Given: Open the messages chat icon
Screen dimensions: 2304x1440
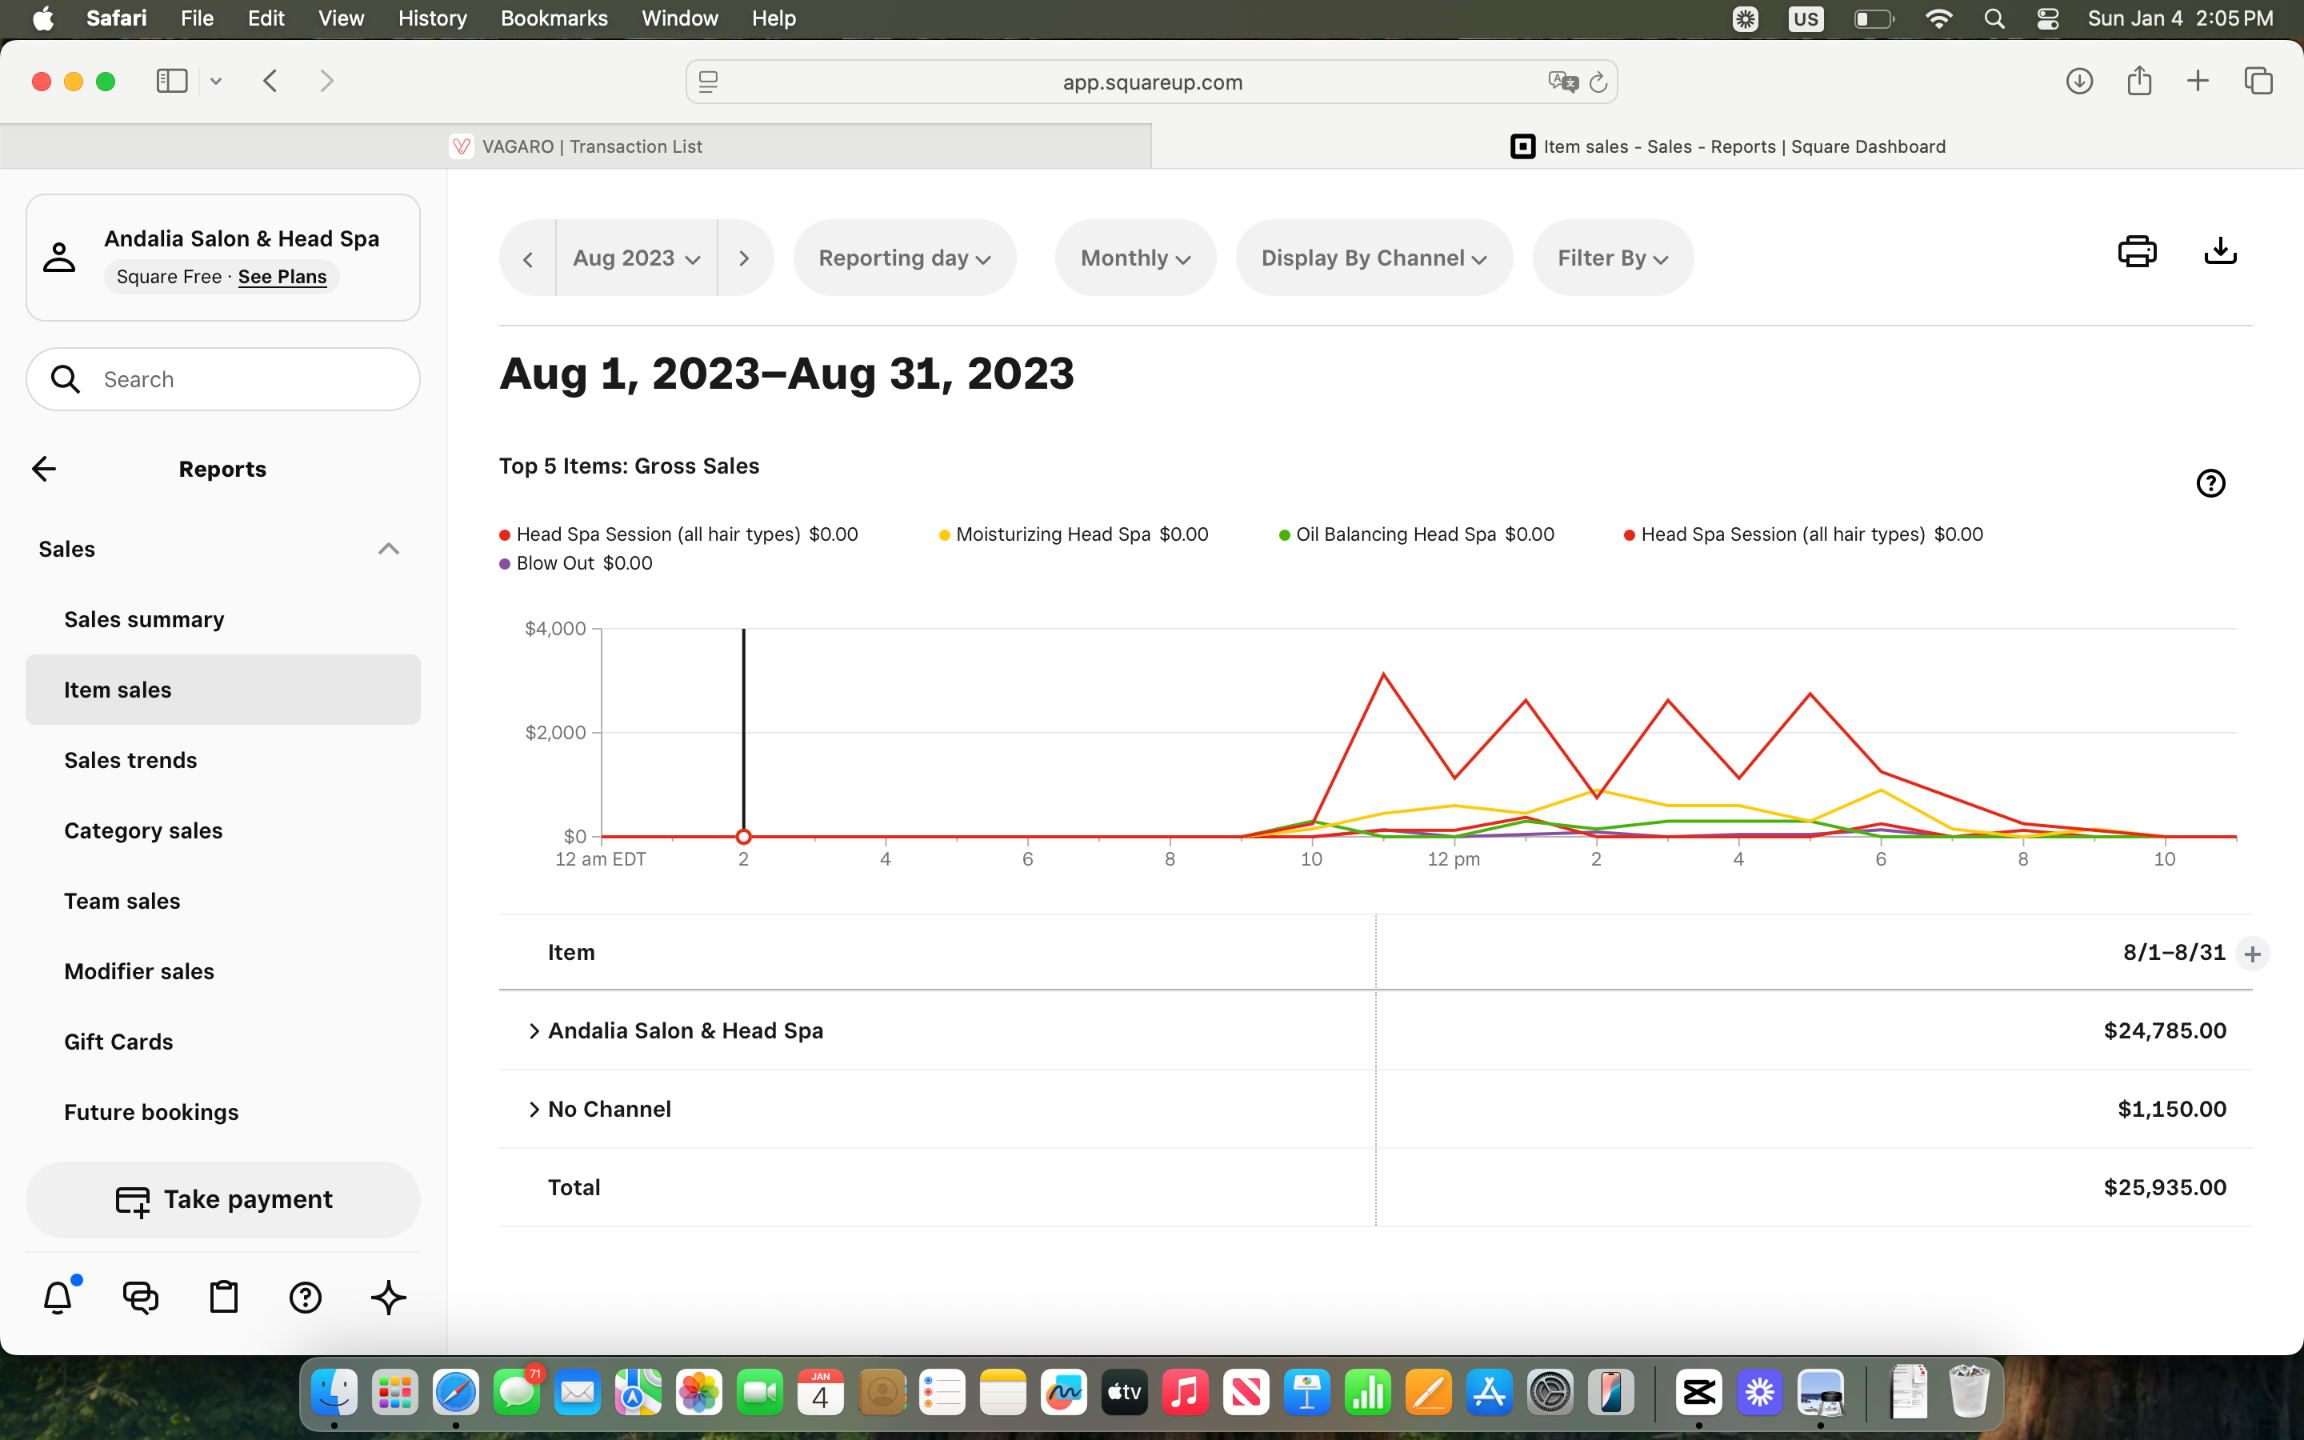Looking at the screenshot, I should (141, 1297).
